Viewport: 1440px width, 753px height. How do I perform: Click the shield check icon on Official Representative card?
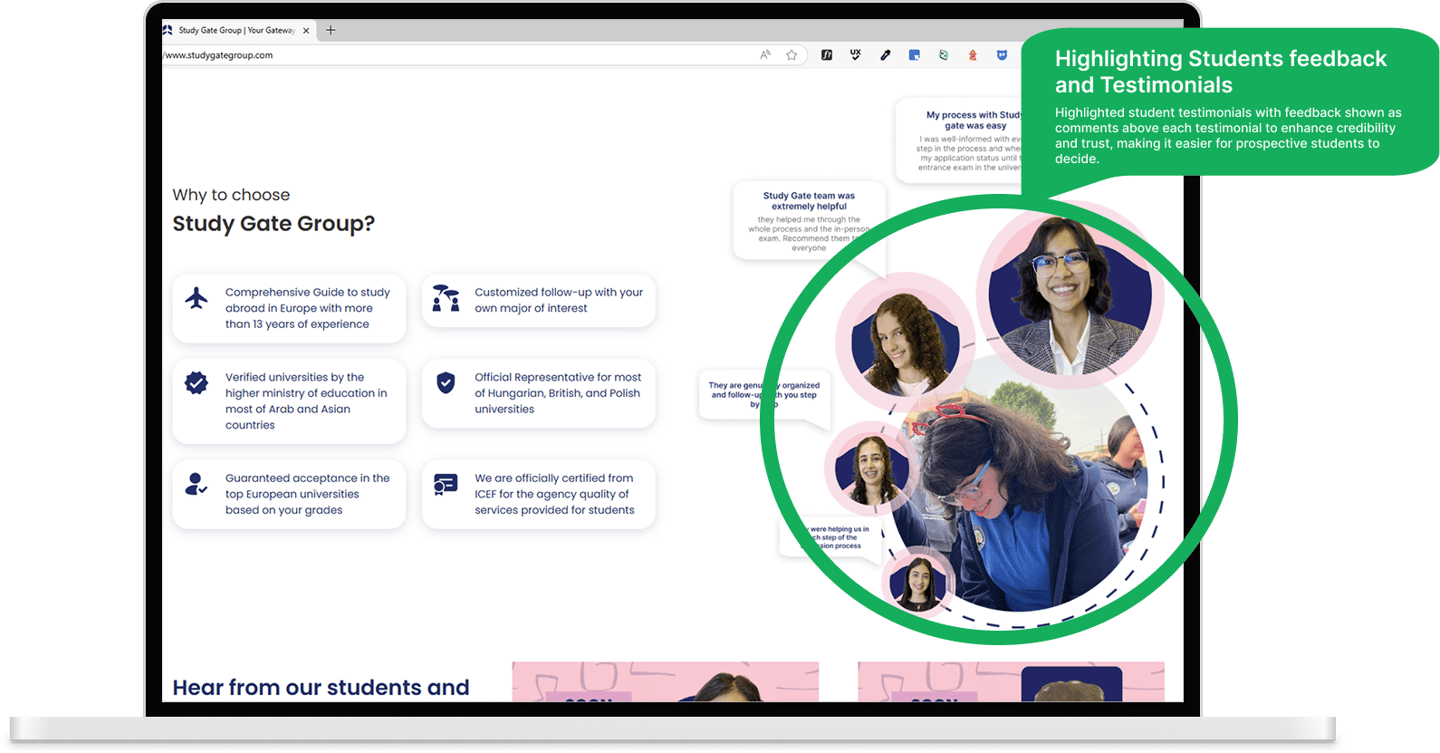[x=446, y=383]
